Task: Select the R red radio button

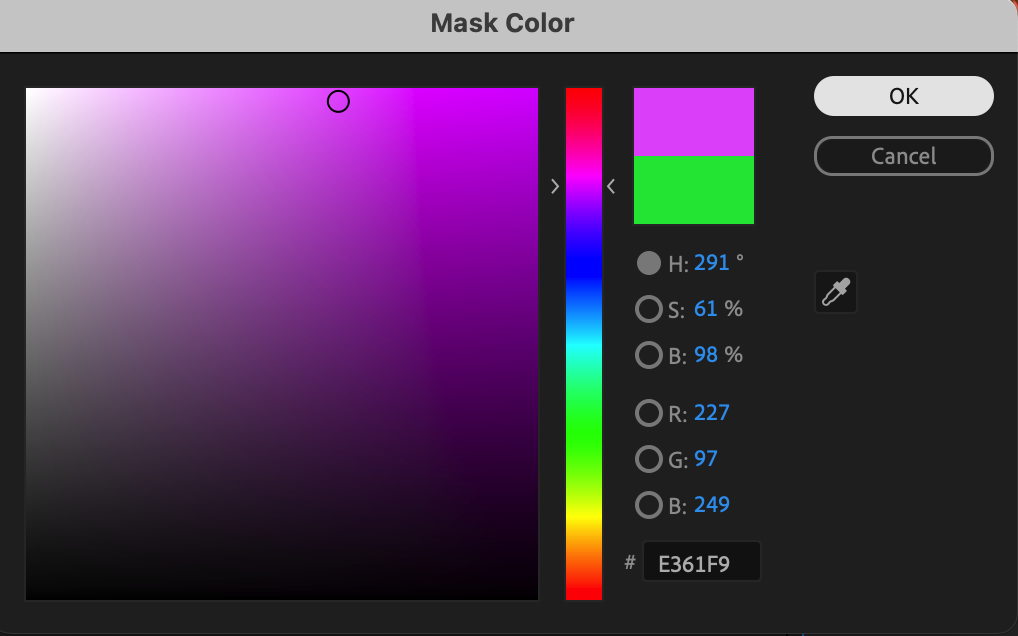Action: click(x=649, y=413)
